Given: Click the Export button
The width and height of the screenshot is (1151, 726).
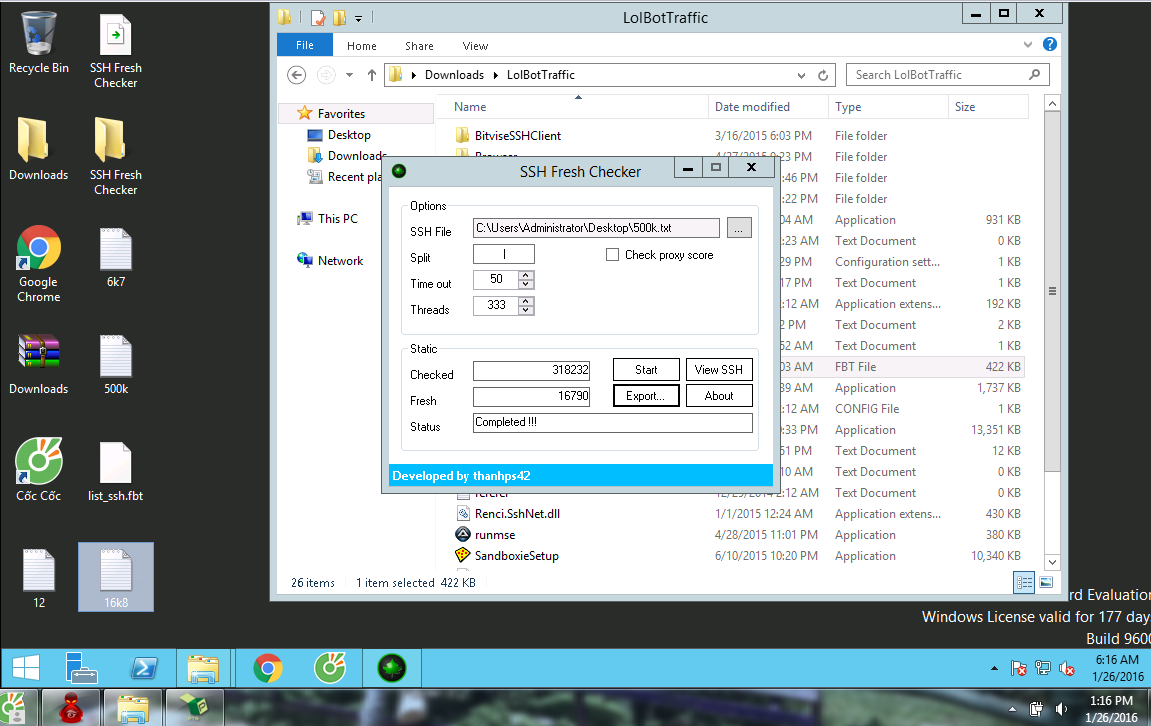Looking at the screenshot, I should (646, 396).
